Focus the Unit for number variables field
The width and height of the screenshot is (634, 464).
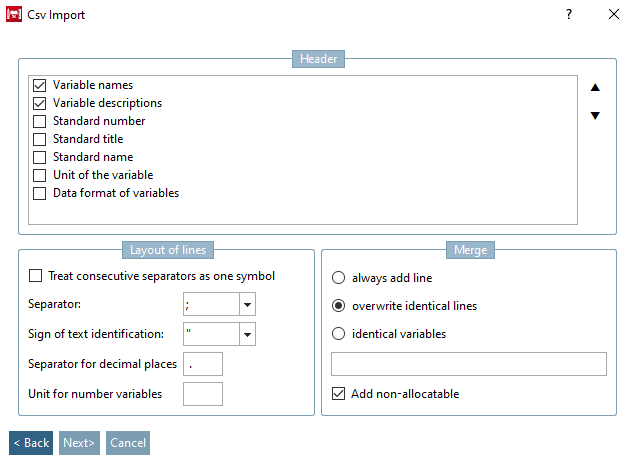(203, 394)
